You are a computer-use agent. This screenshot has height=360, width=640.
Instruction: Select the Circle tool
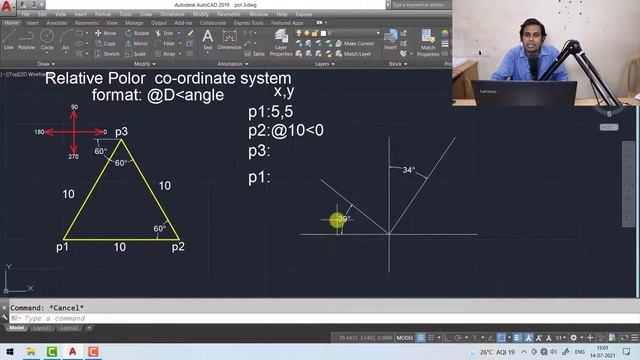click(x=47, y=40)
